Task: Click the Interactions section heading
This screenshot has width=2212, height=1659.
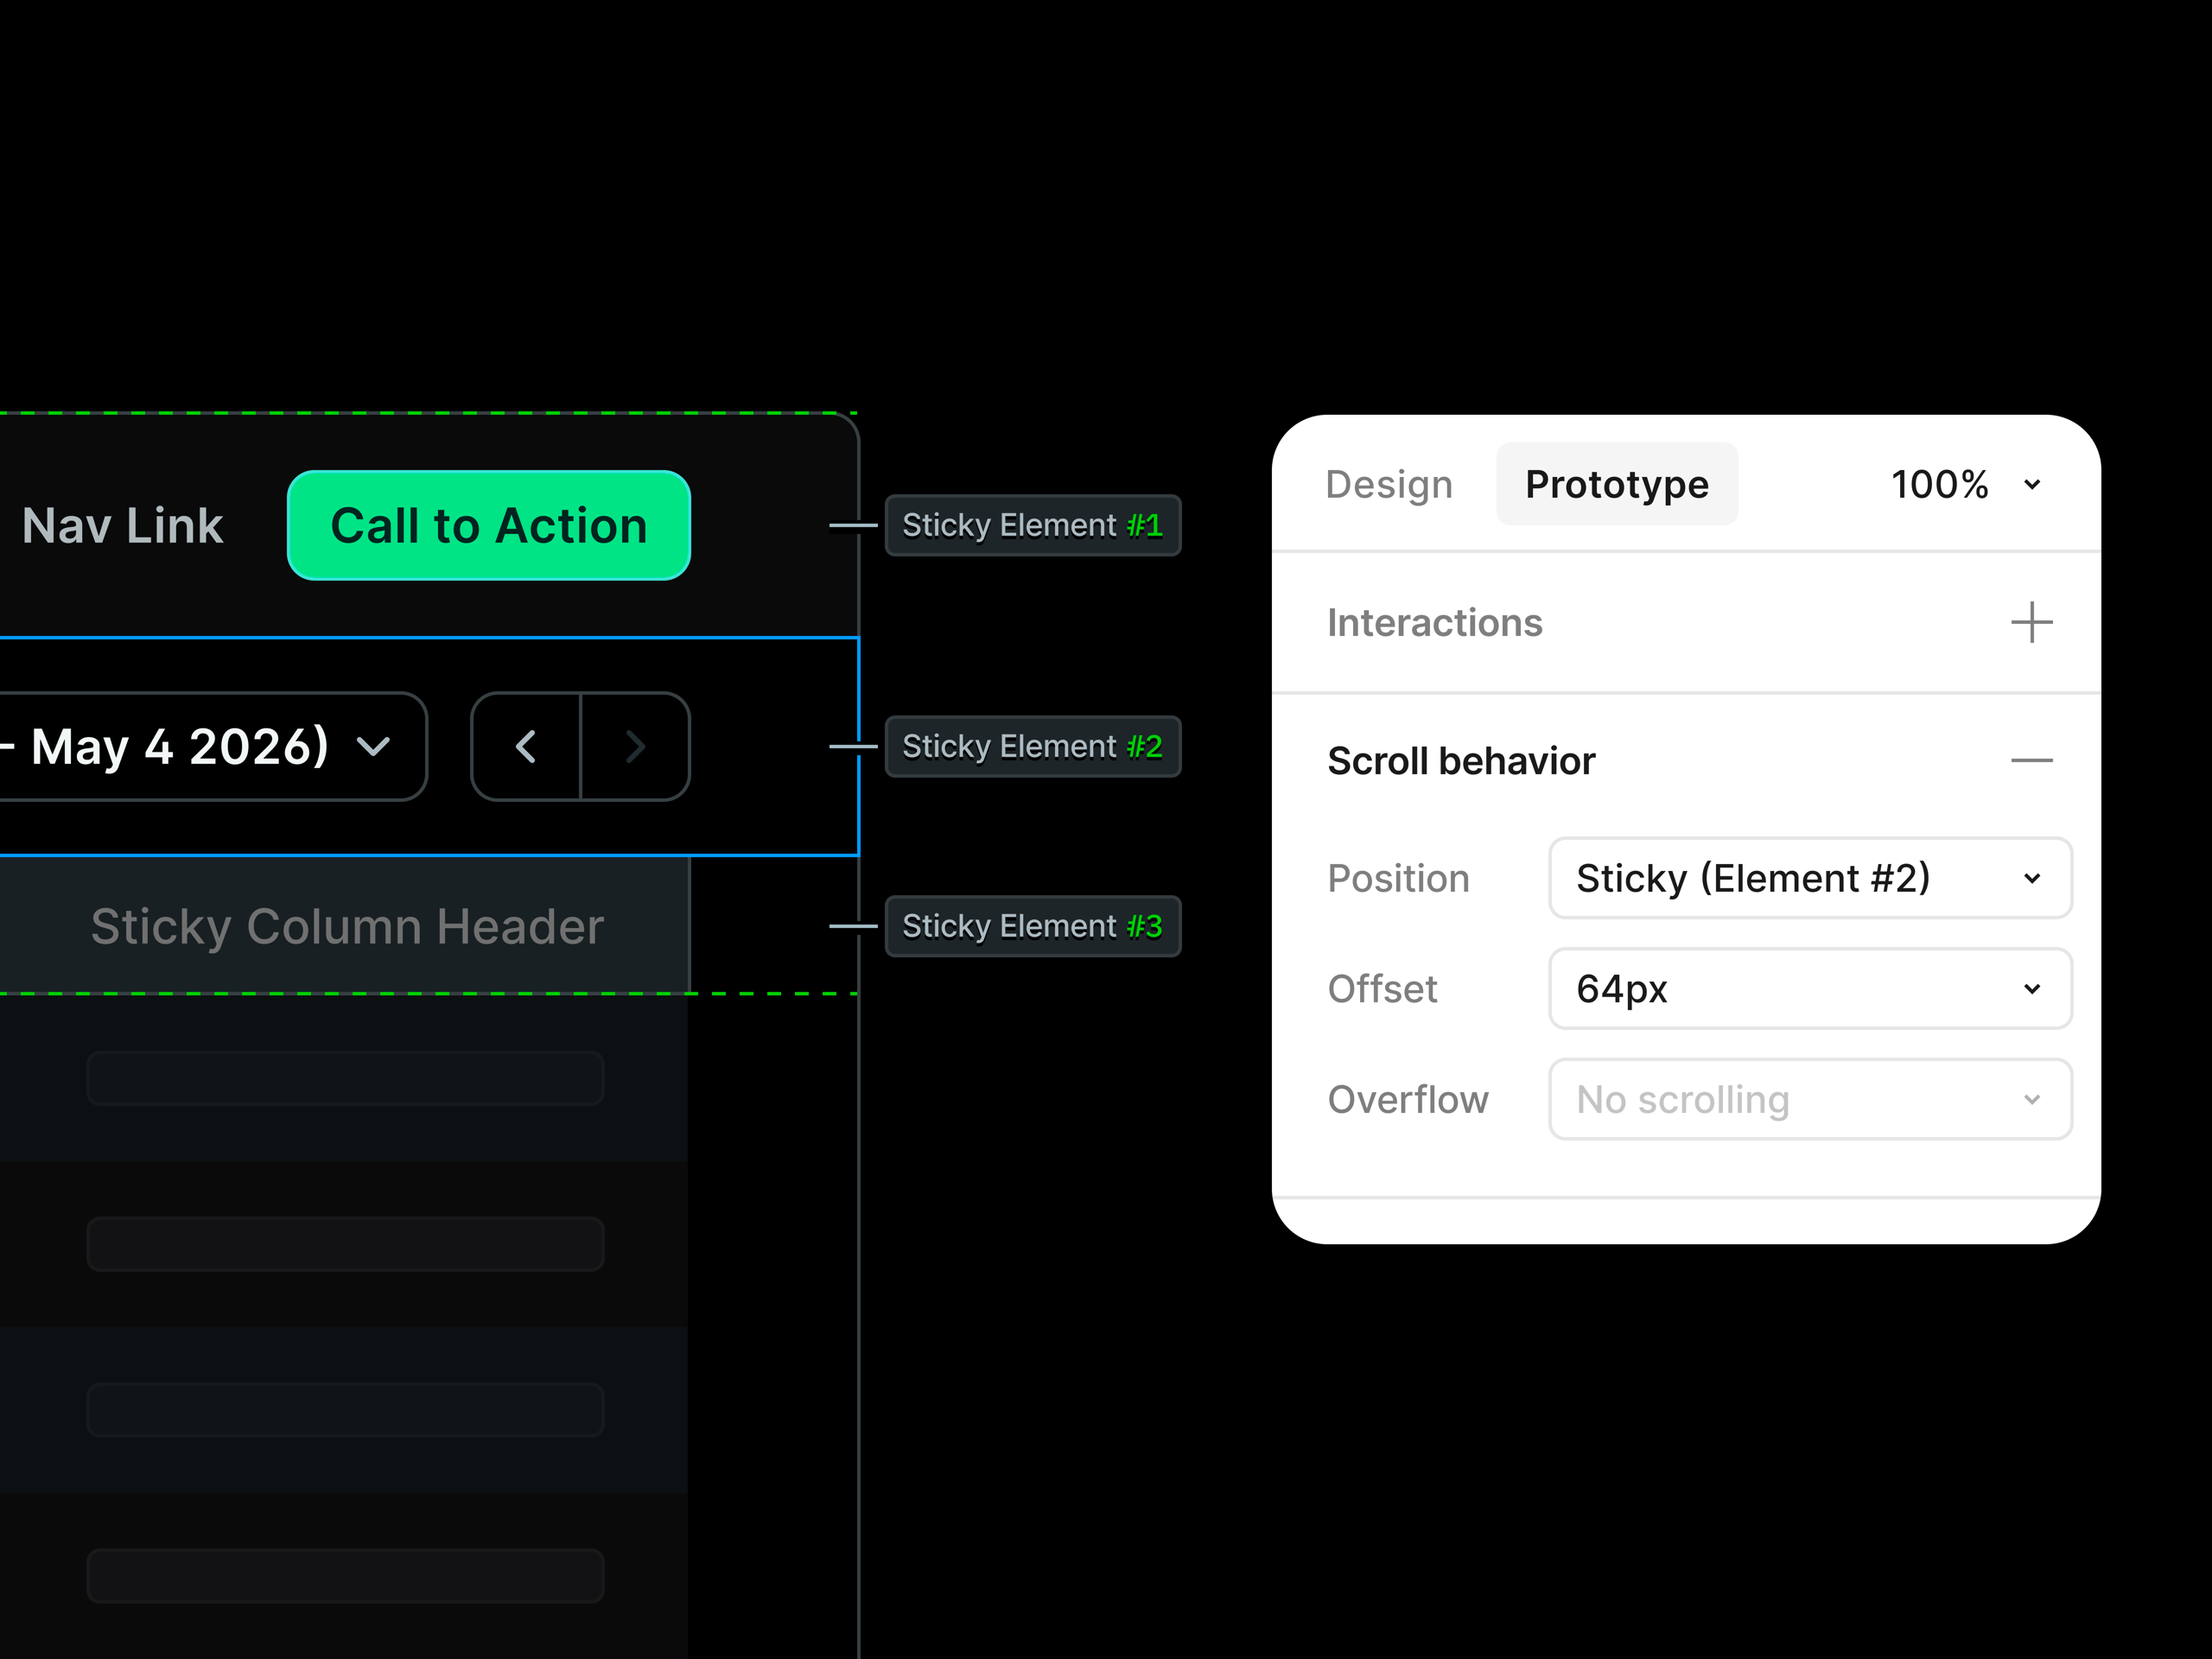Action: point(1434,622)
